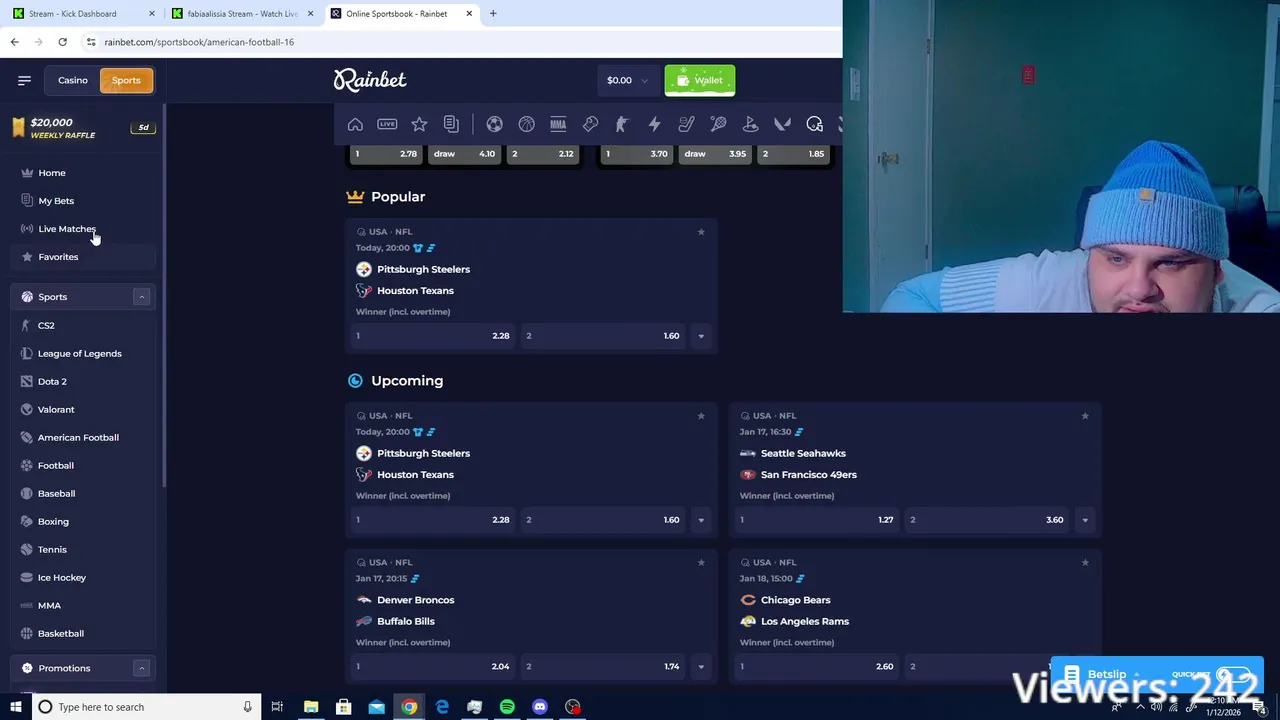The width and height of the screenshot is (1280, 720).
Task: Switch to Casino mode
Action: coord(72,80)
